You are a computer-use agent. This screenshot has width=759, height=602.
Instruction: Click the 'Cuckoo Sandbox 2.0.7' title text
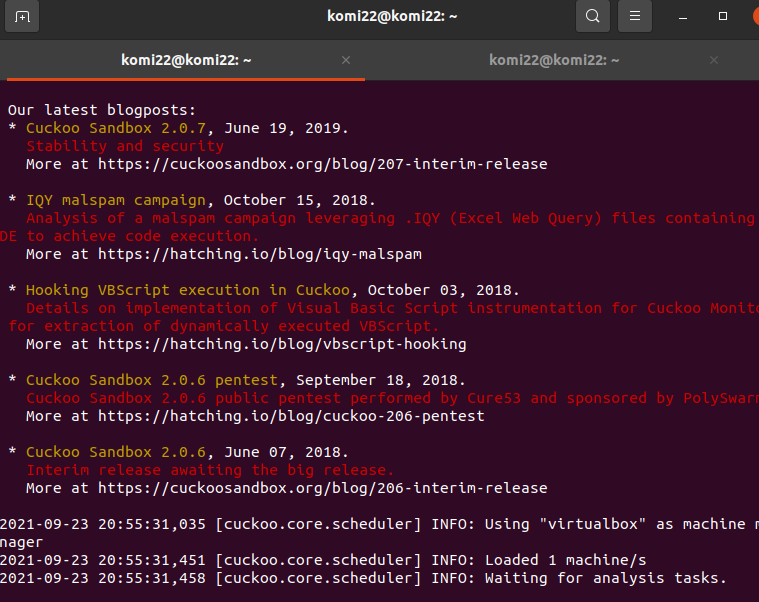coord(116,128)
